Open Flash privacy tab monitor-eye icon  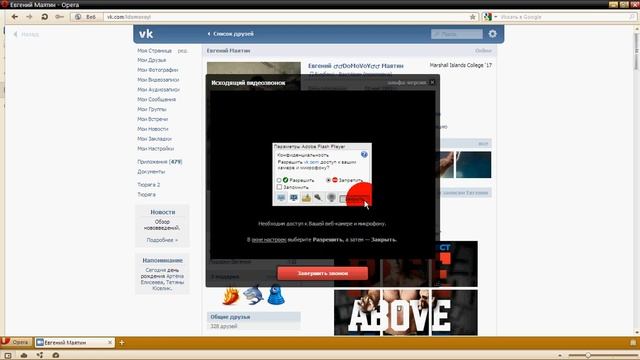point(293,198)
